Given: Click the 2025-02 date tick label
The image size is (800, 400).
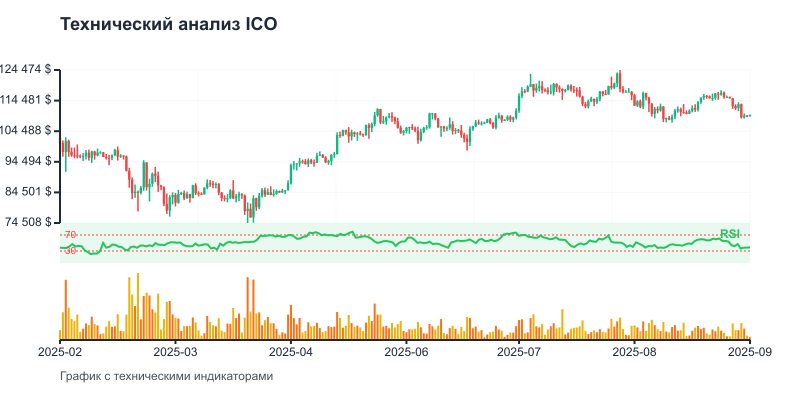Looking at the screenshot, I should 61,352.
